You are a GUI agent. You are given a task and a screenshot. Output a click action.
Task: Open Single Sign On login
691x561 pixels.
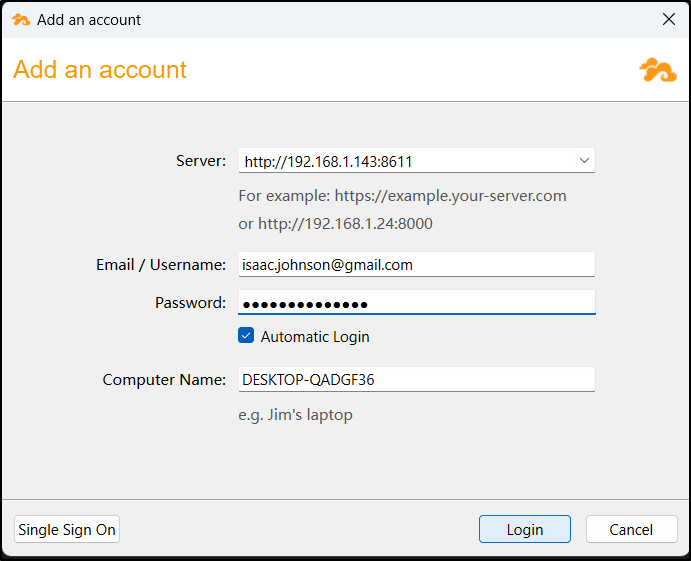coord(67,530)
